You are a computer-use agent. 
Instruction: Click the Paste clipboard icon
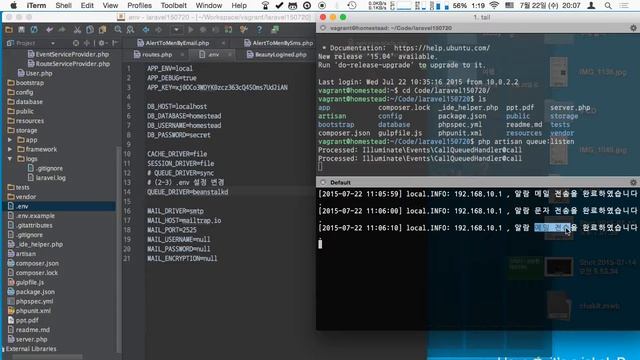tap(102, 29)
